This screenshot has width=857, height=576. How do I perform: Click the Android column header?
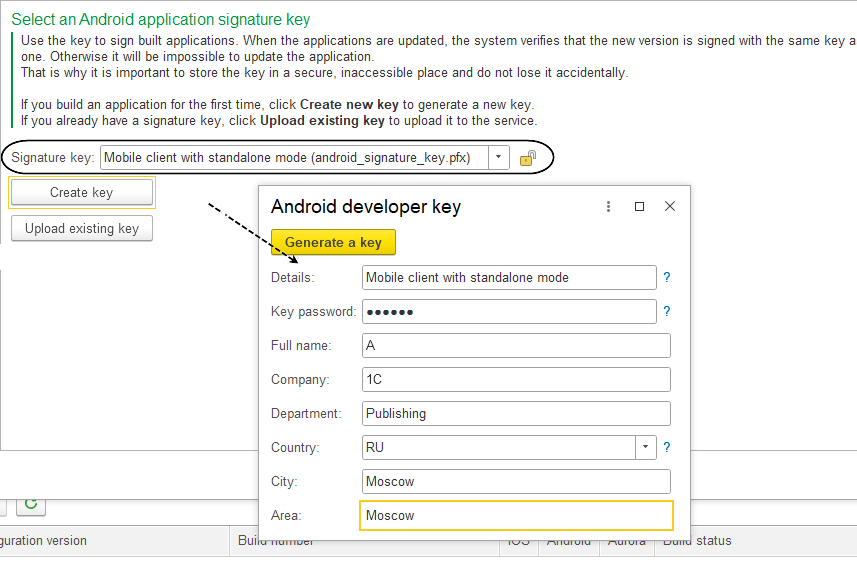[568, 541]
